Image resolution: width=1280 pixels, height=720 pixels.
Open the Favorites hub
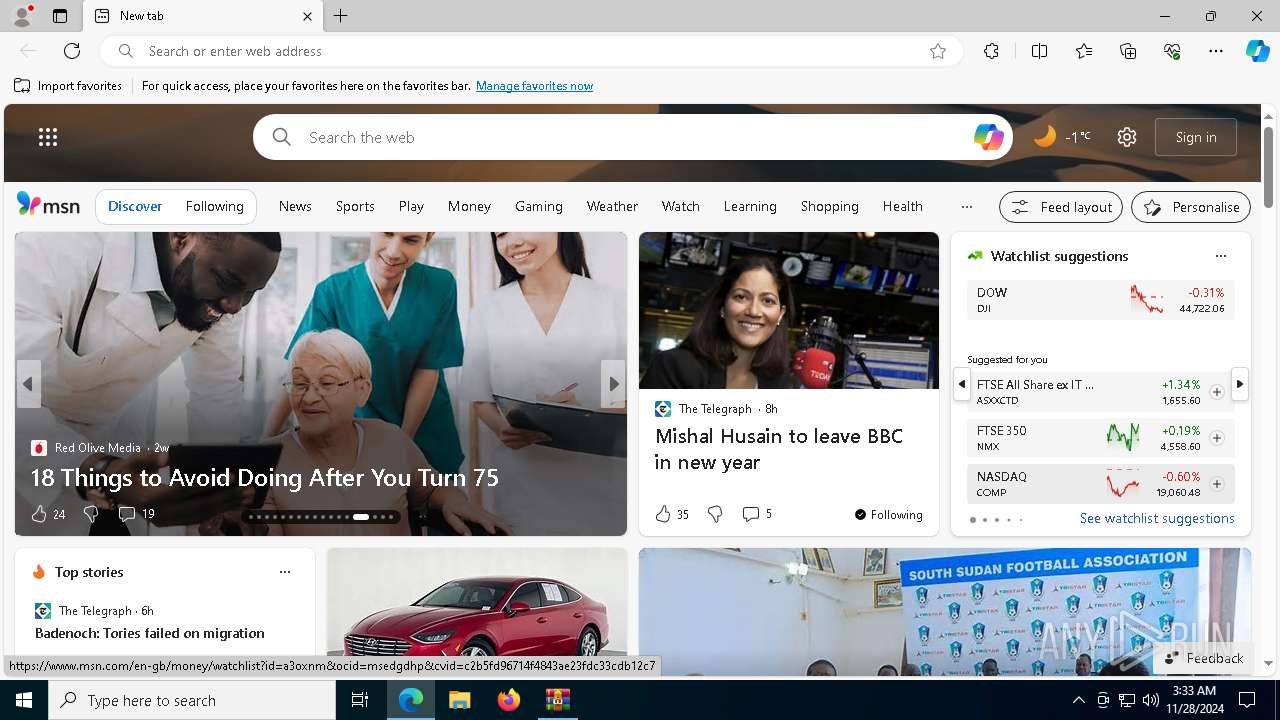[x=1084, y=51]
